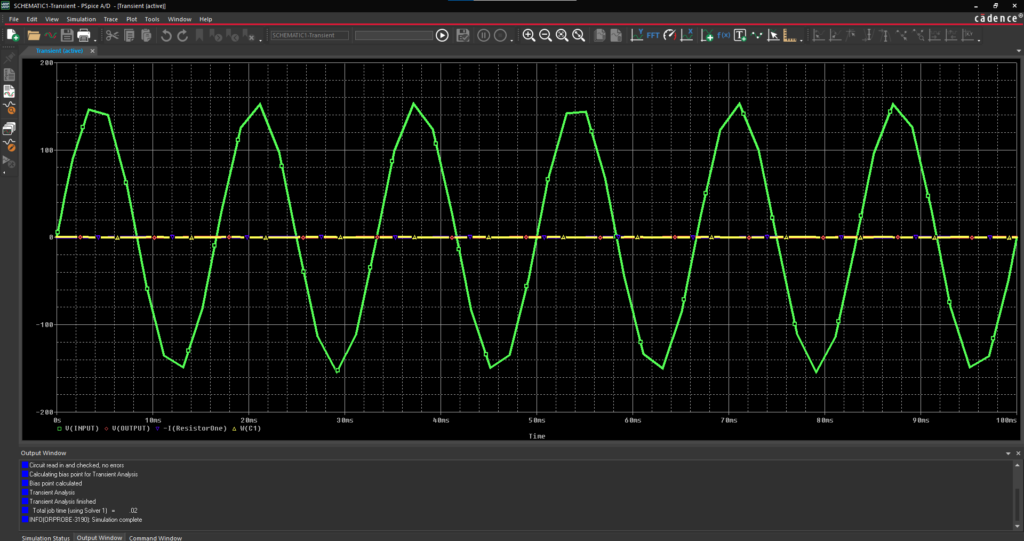
Task: Open the Help menu
Action: (x=206, y=19)
